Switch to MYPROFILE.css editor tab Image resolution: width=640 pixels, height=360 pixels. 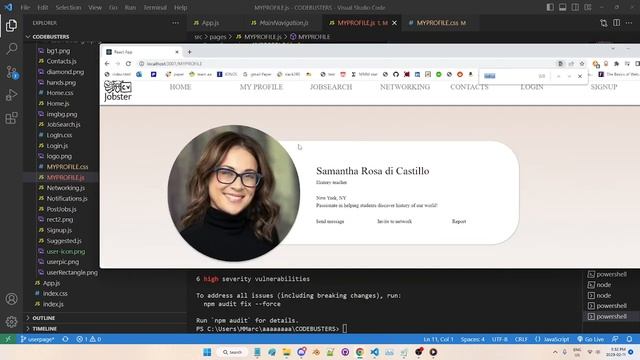(441, 23)
